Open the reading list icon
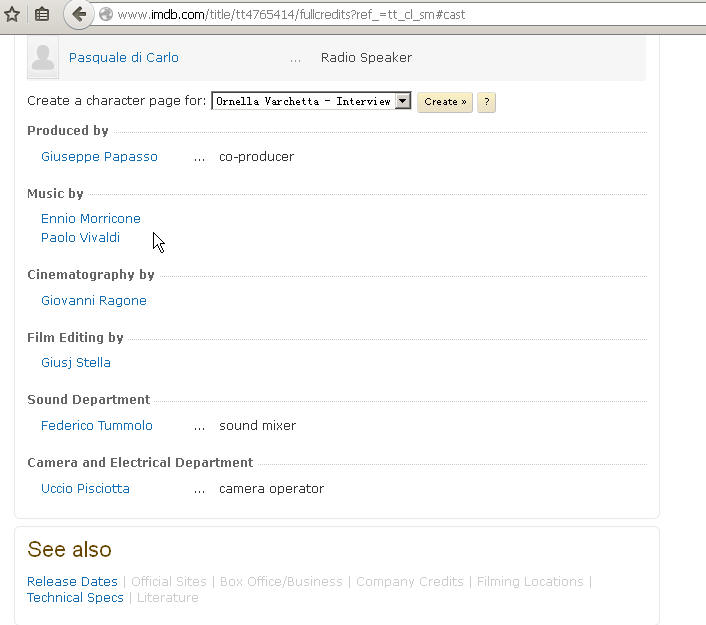This screenshot has height=625, width=706. point(42,14)
